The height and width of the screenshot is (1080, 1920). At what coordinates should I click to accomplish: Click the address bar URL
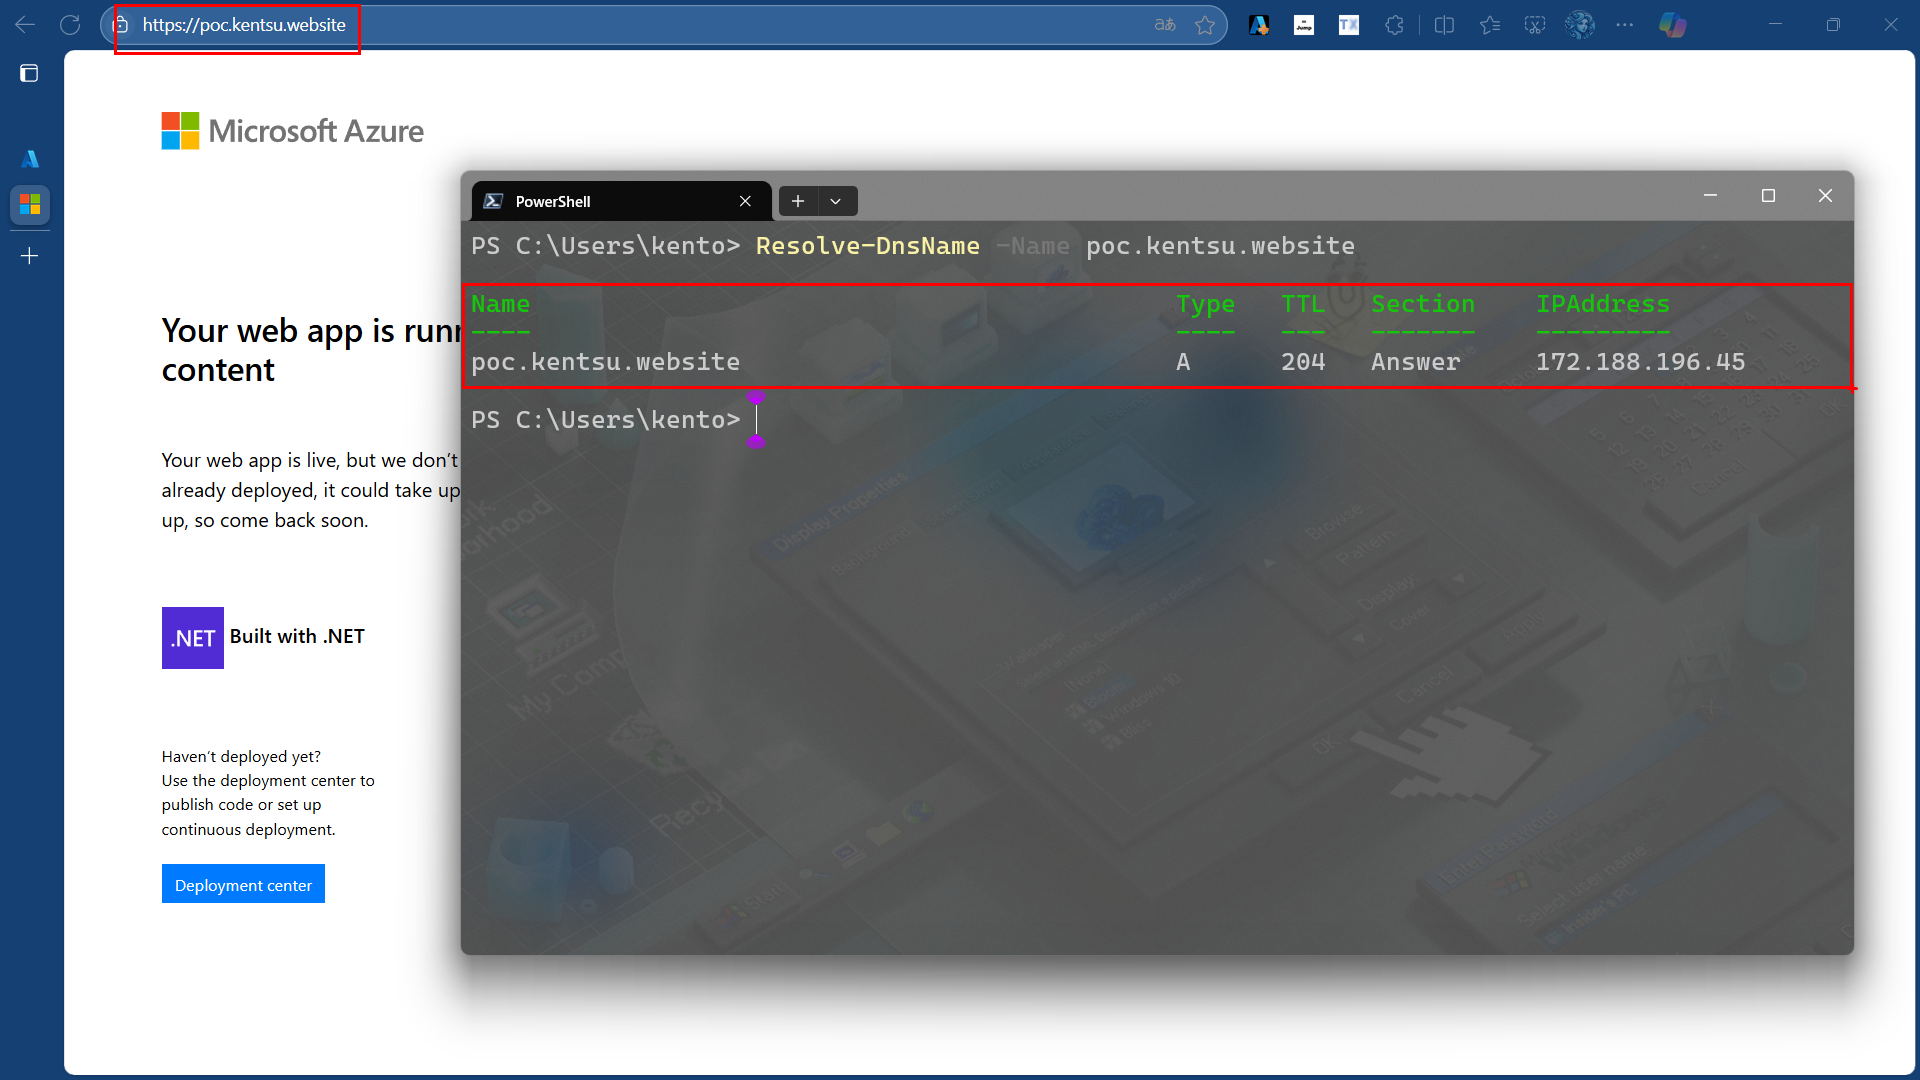[x=244, y=25]
